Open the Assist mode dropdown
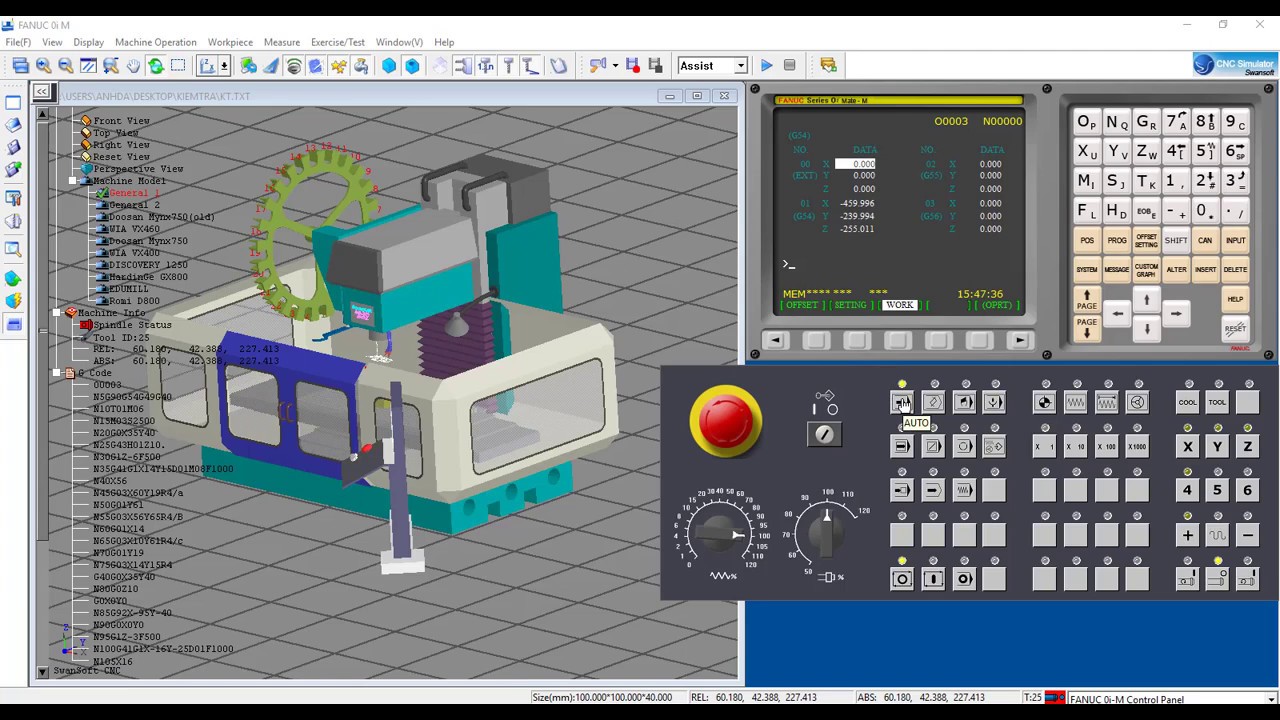The height and width of the screenshot is (720, 1280). point(741,66)
